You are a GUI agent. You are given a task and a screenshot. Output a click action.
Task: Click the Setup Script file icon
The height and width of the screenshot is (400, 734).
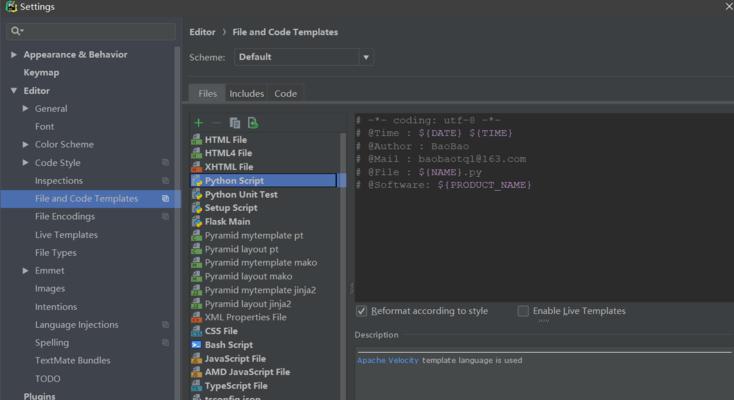point(197,208)
